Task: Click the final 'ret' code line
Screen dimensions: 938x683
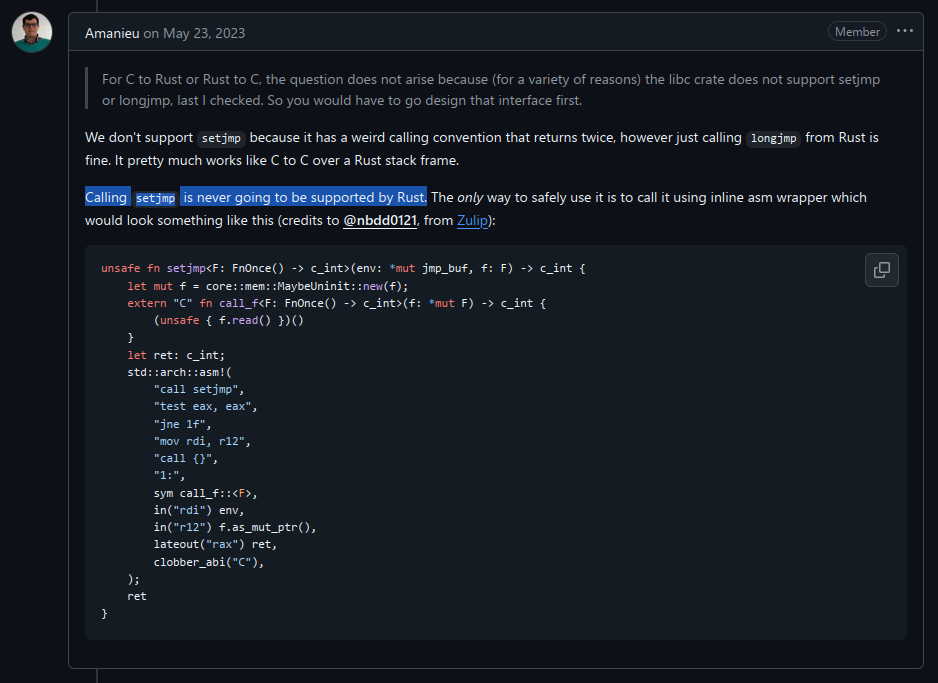Action: point(137,596)
